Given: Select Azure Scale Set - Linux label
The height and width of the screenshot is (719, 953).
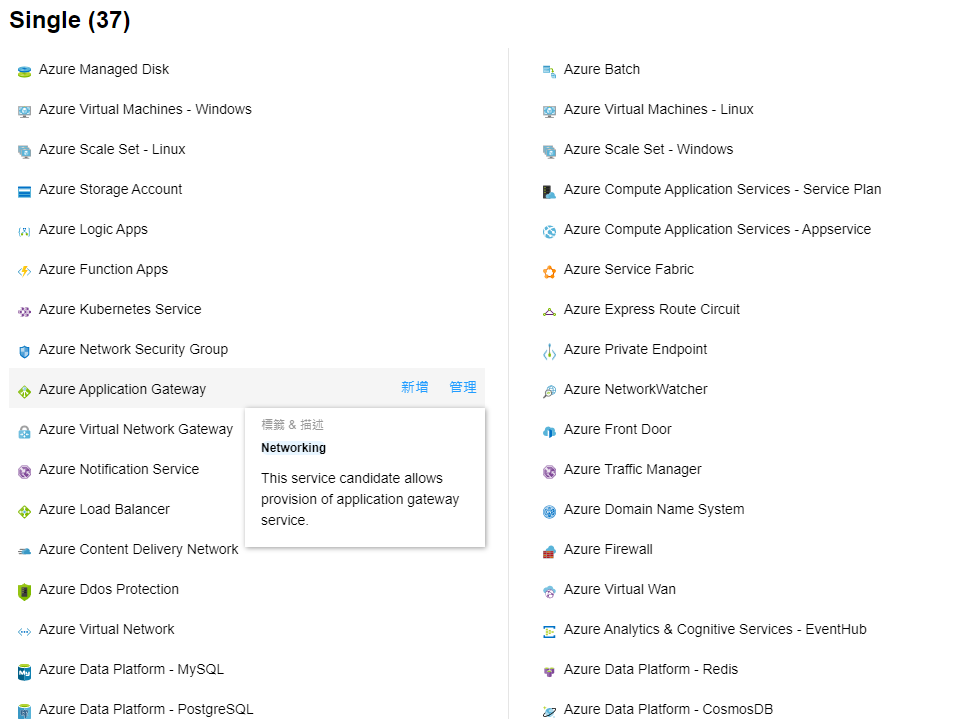Looking at the screenshot, I should pos(112,150).
